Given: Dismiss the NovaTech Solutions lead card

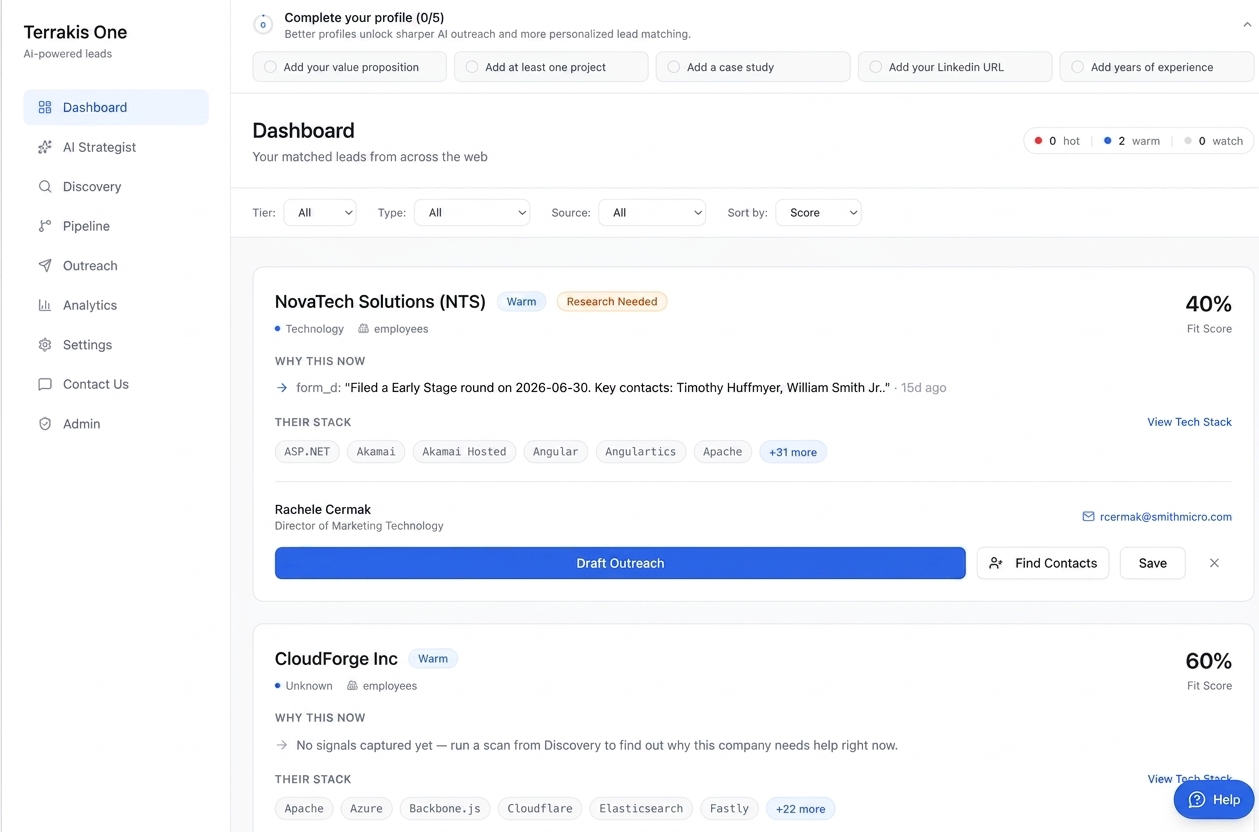Looking at the screenshot, I should click(x=1214, y=563).
